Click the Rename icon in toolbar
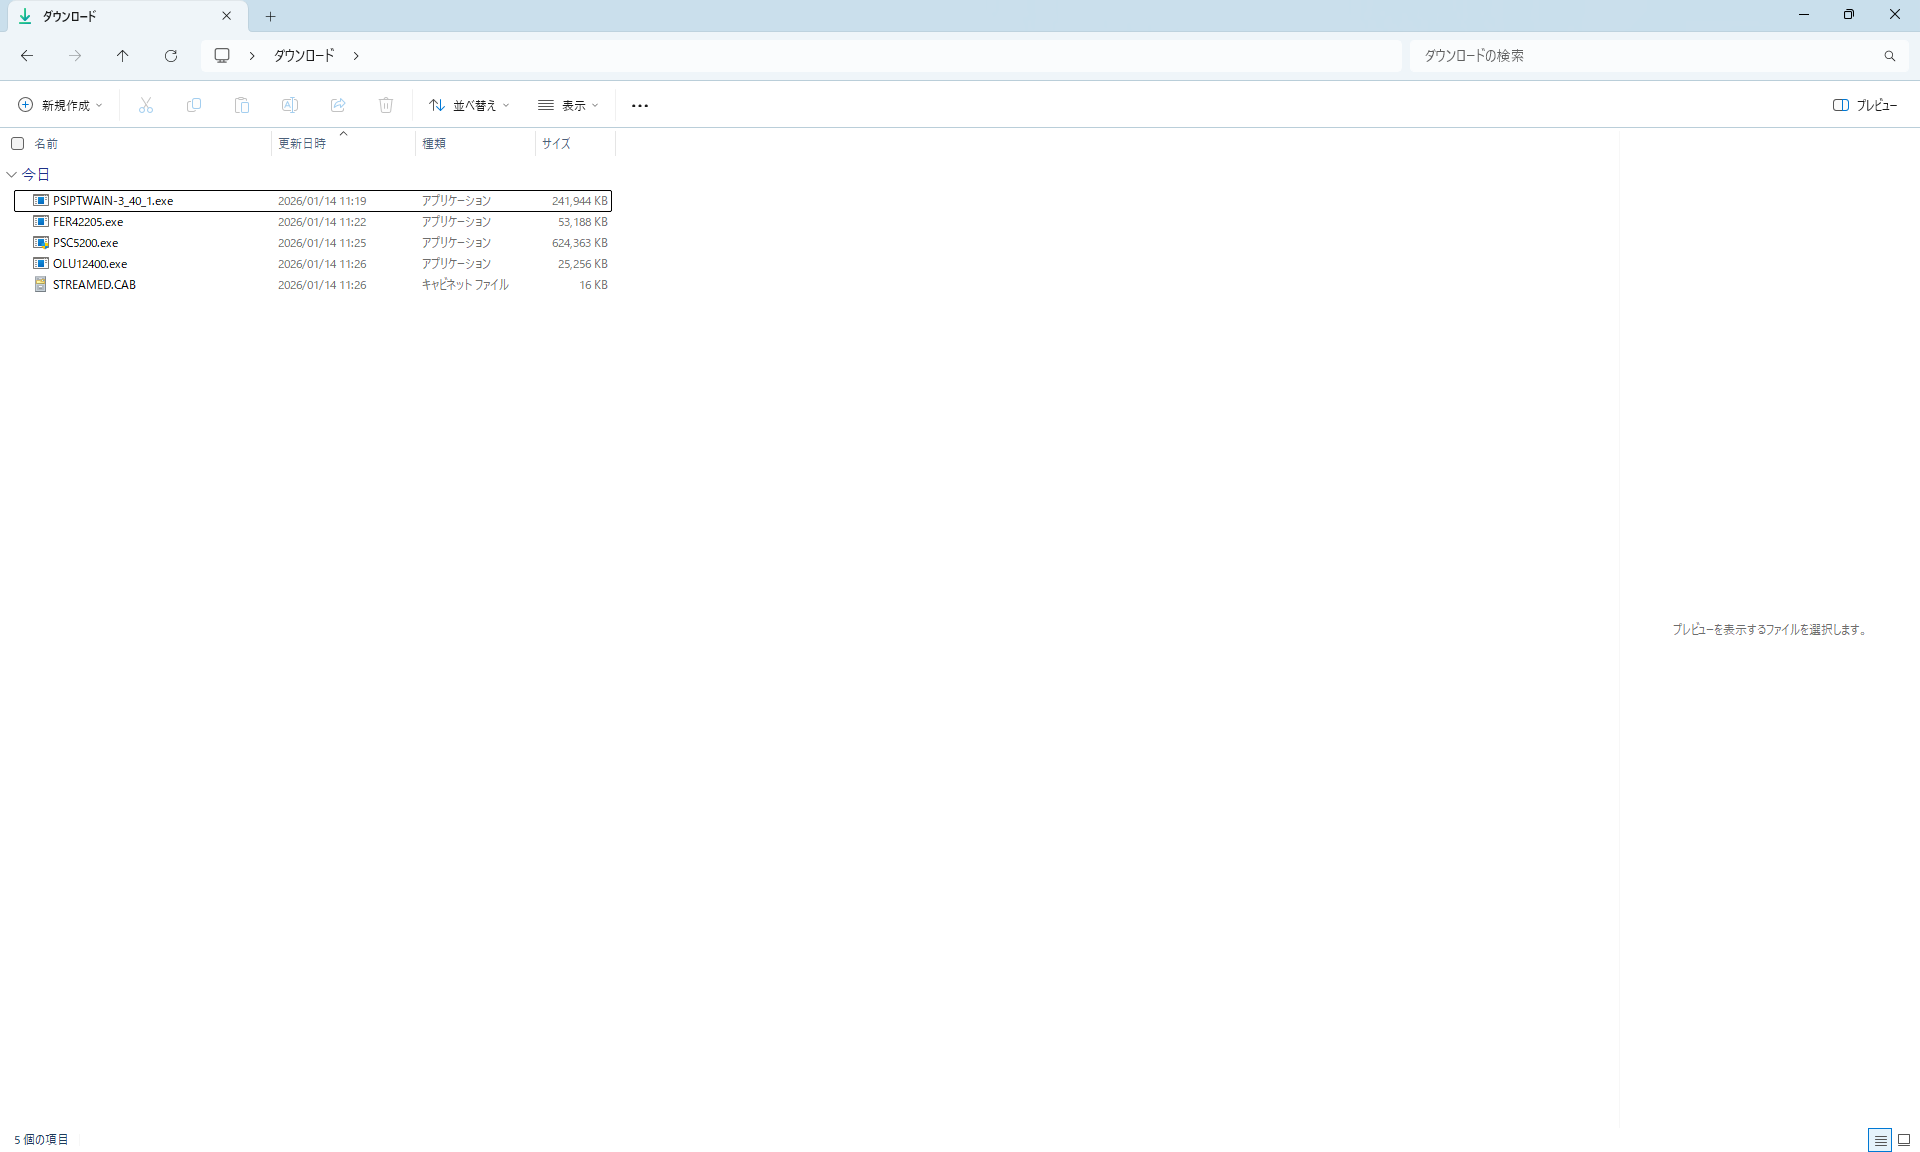The height and width of the screenshot is (1152, 1920). 290,105
